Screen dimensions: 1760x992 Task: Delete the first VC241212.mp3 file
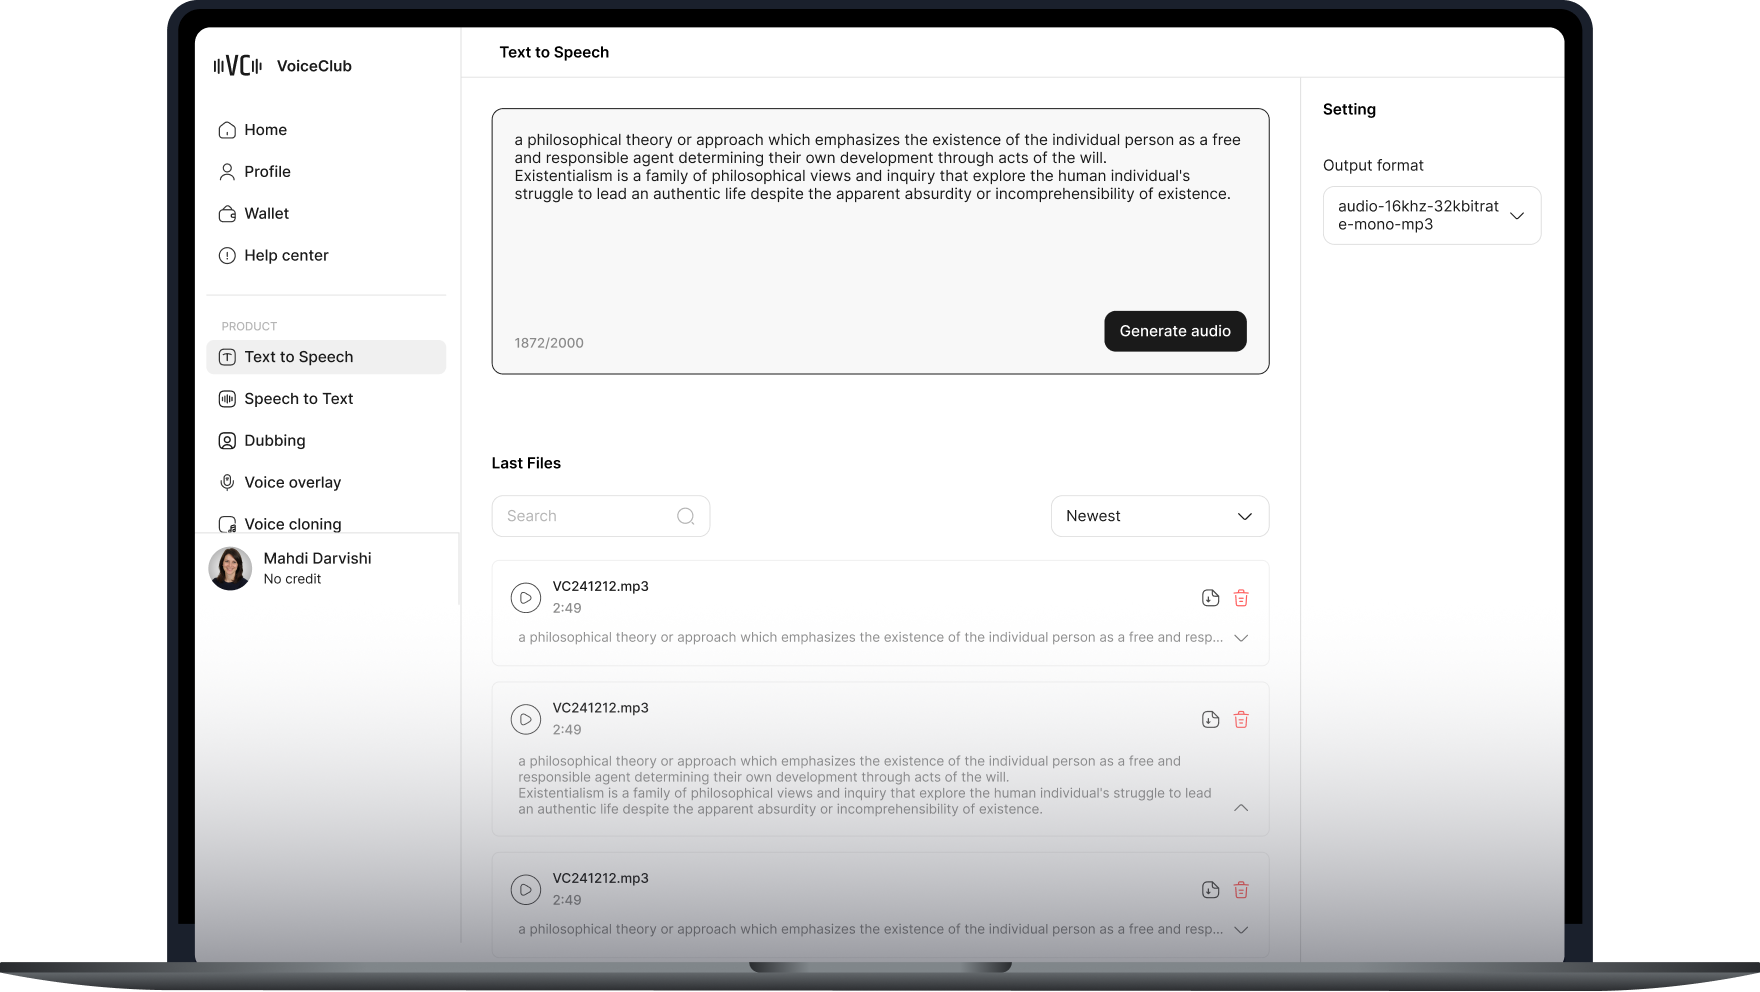pyautogui.click(x=1241, y=598)
